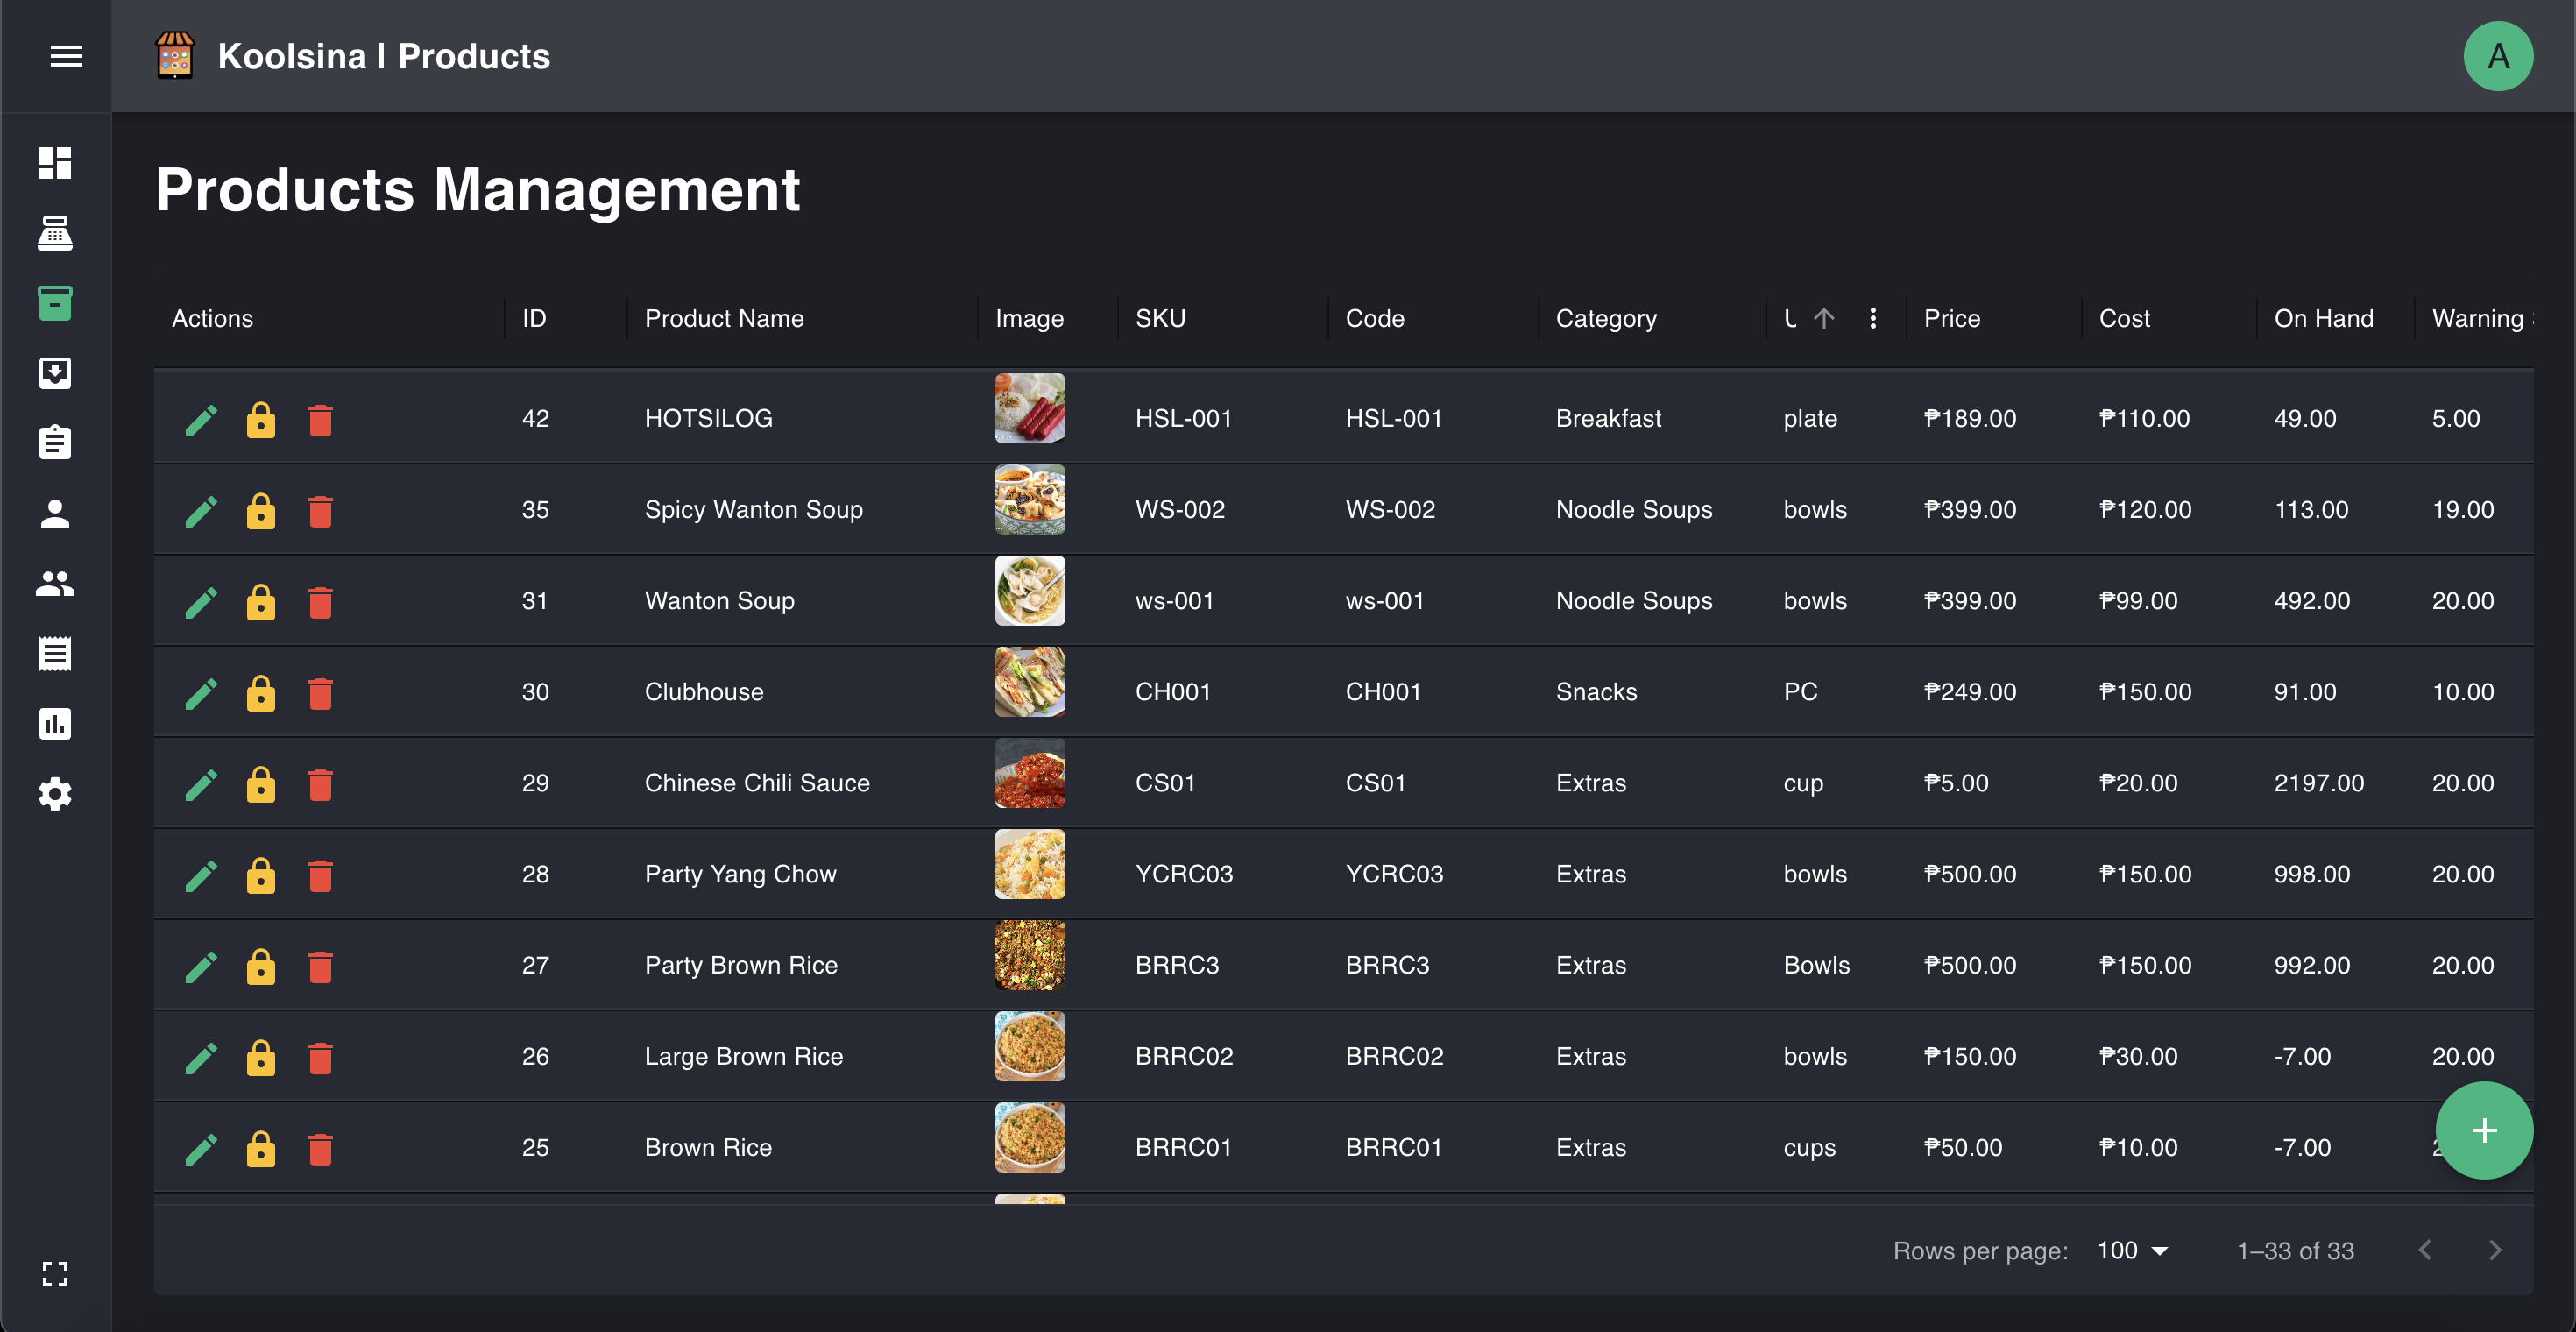Viewport: 2576px width, 1332px height.
Task: Open the column options three-dot menu
Action: click(1872, 318)
